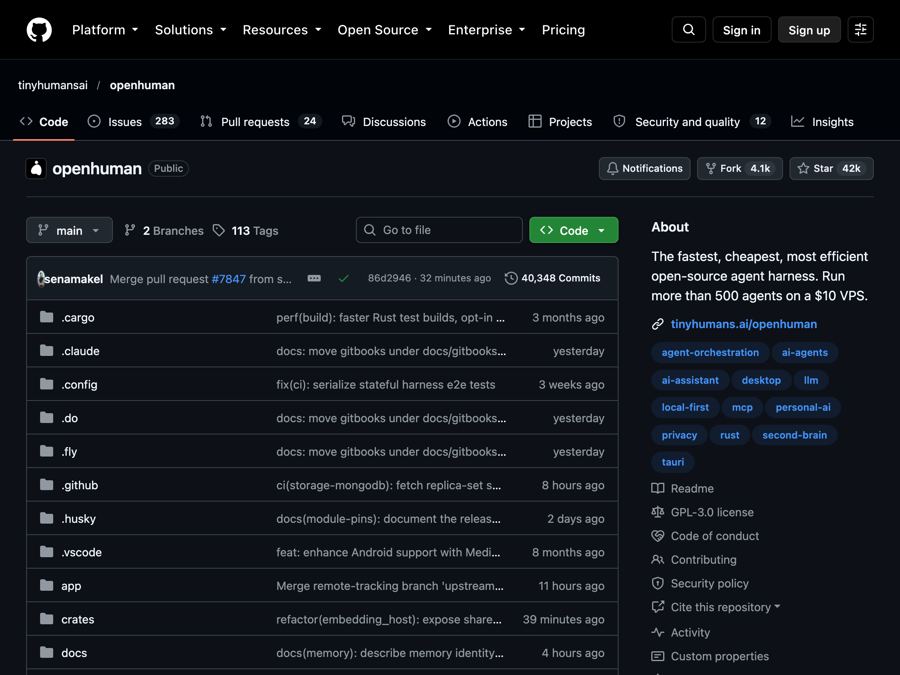This screenshot has width=900, height=675.
Task: Click the Notifications button
Action: [x=645, y=169]
